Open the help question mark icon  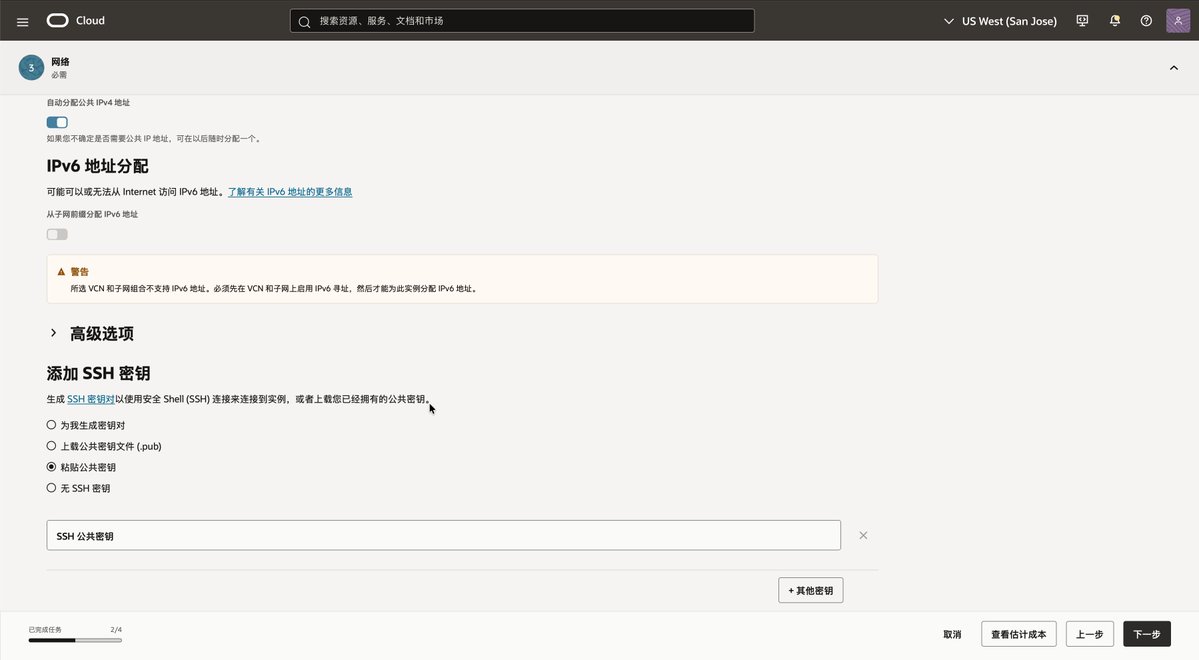point(1146,21)
